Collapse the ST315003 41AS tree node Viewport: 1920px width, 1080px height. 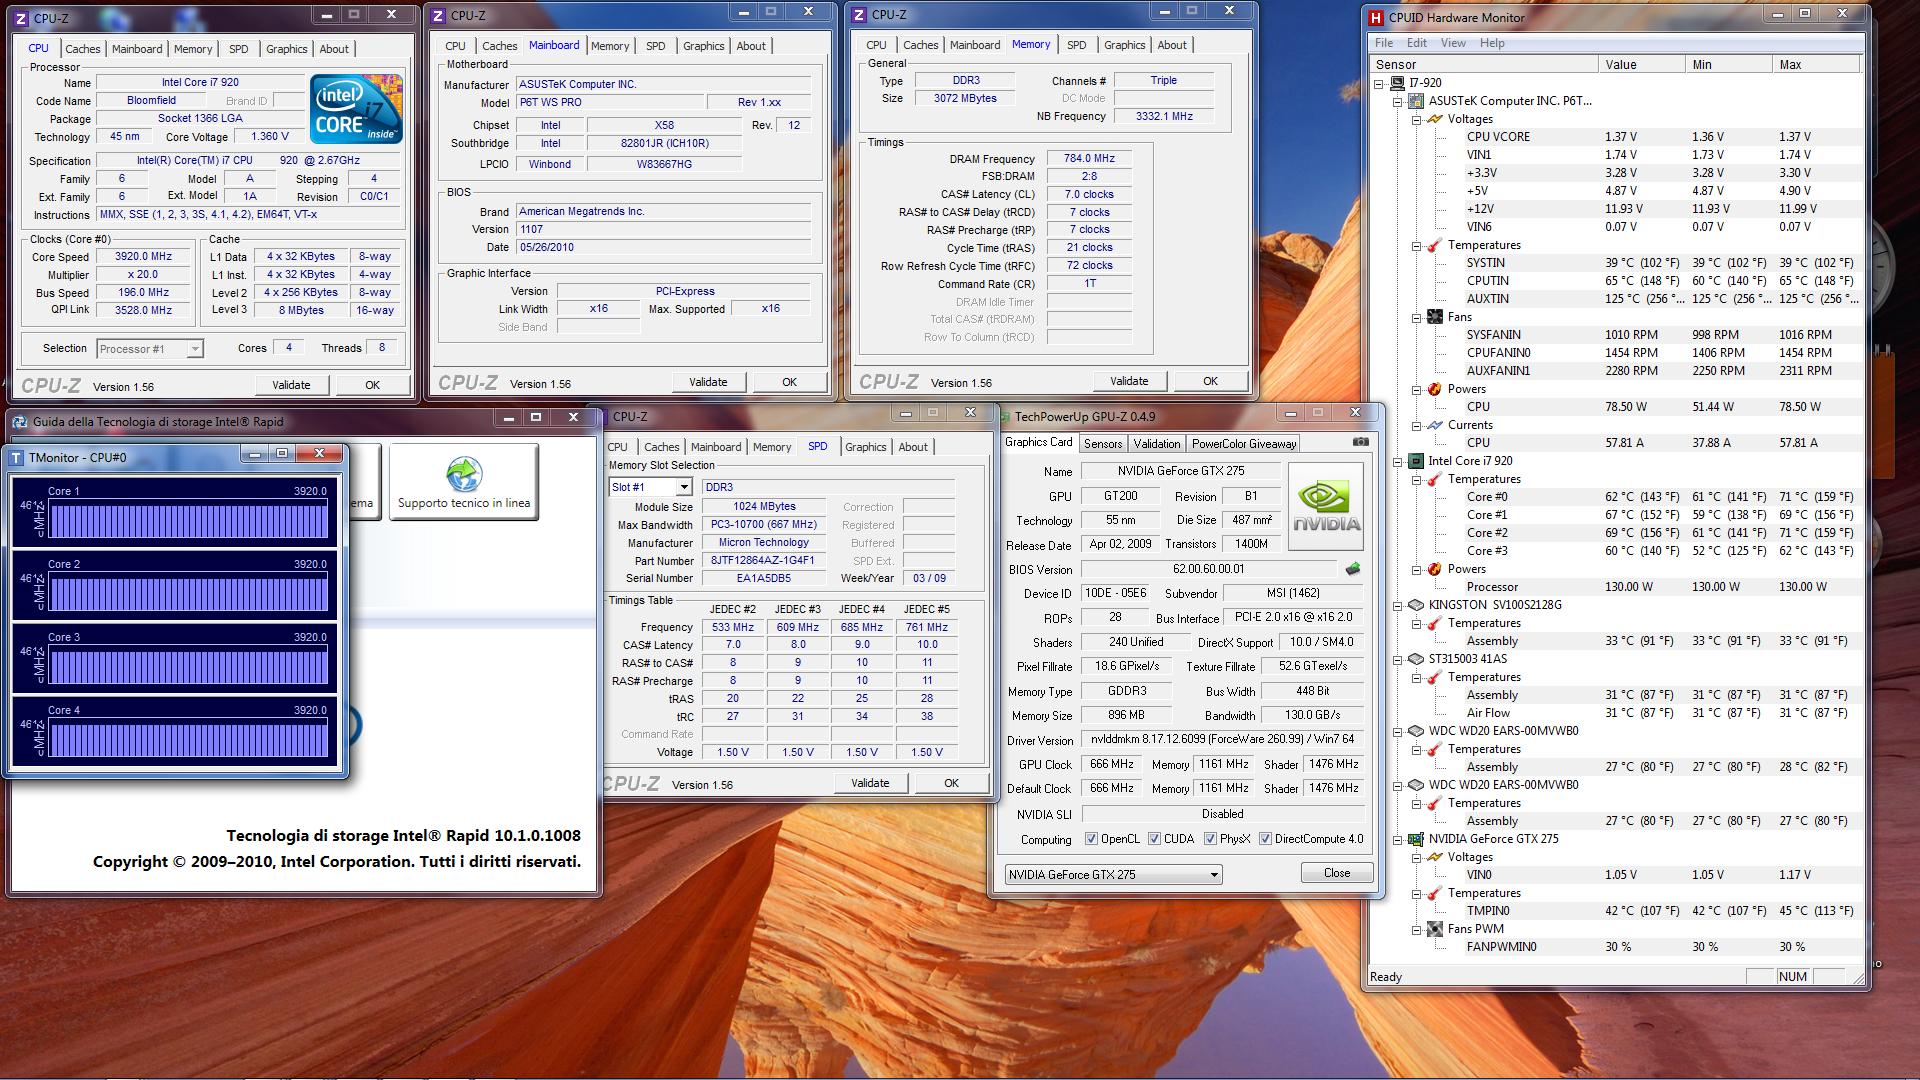(x=1398, y=659)
